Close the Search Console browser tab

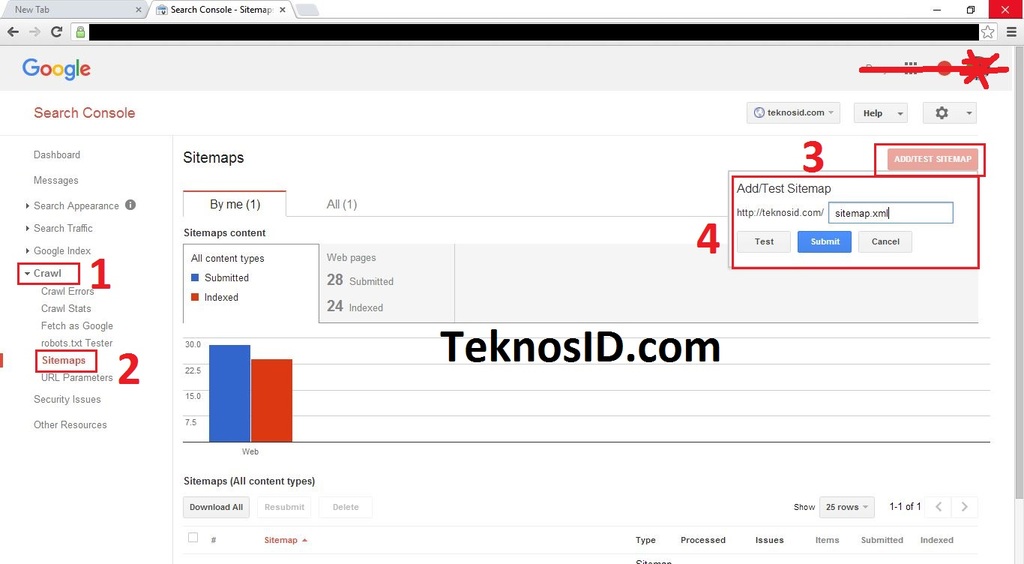tap(282, 10)
